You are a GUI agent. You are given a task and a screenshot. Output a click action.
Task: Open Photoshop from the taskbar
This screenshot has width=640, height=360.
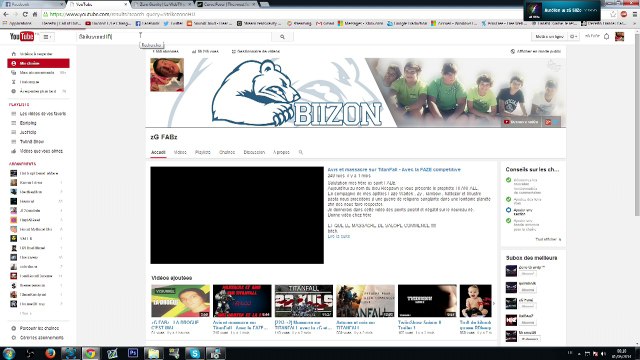(133, 353)
